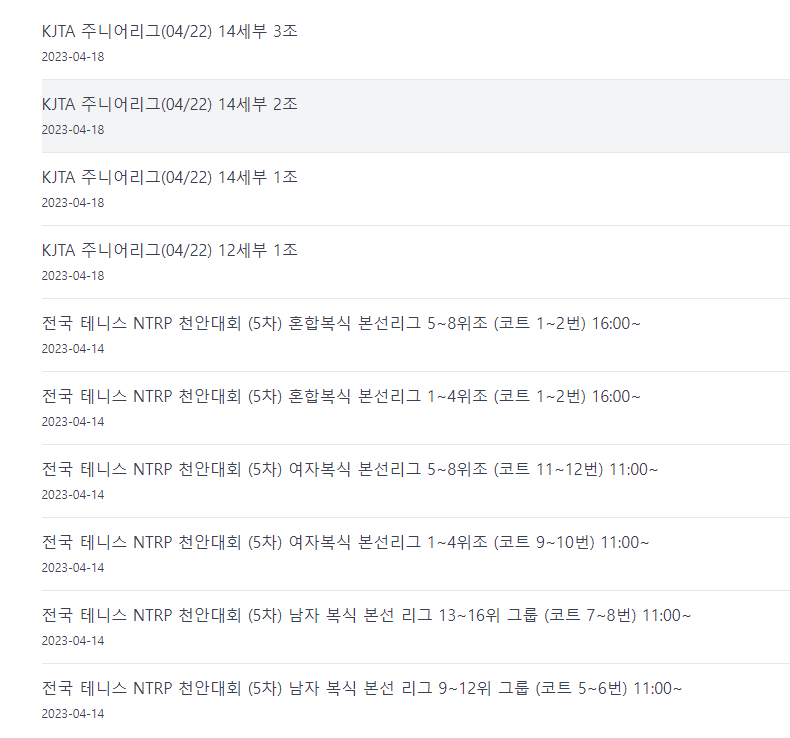790x738 pixels.
Task: Open 남자 복식 9~12위 그룹 entry
Action: [x=362, y=689]
